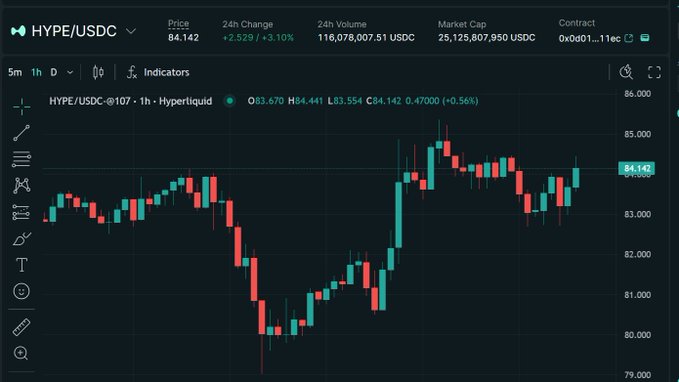Click the green market status dot
This screenshot has width=679, height=382.
[230, 101]
